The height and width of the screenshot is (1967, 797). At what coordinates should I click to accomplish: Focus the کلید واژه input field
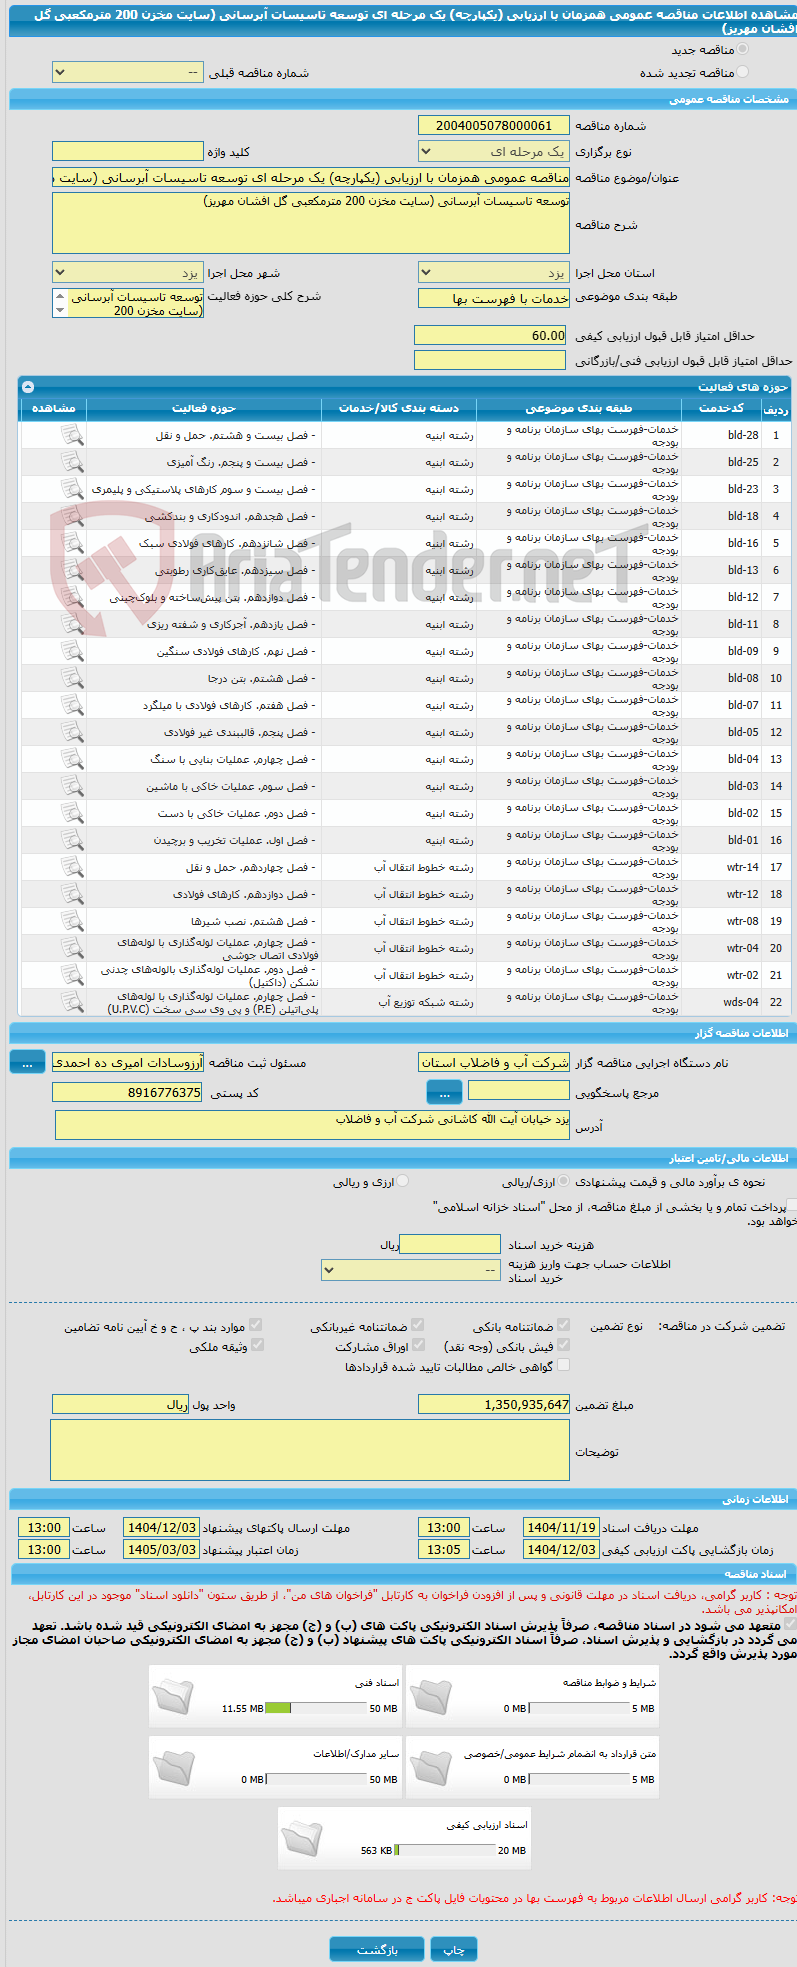point(127,152)
